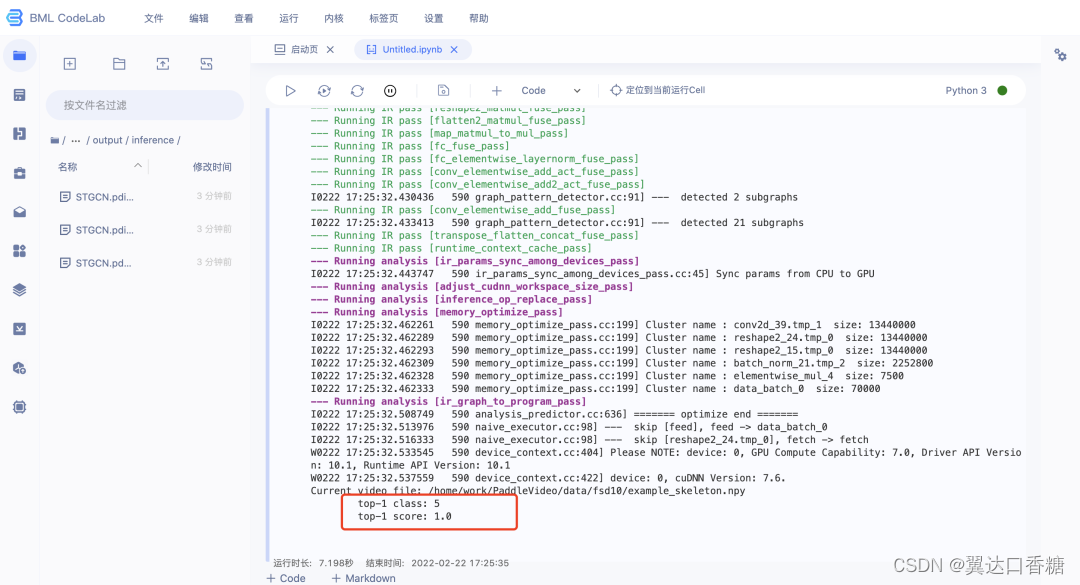Screen dimensions: 1080x585
Task: Select the second STGCN.pdi... file
Action: [145, 229]
